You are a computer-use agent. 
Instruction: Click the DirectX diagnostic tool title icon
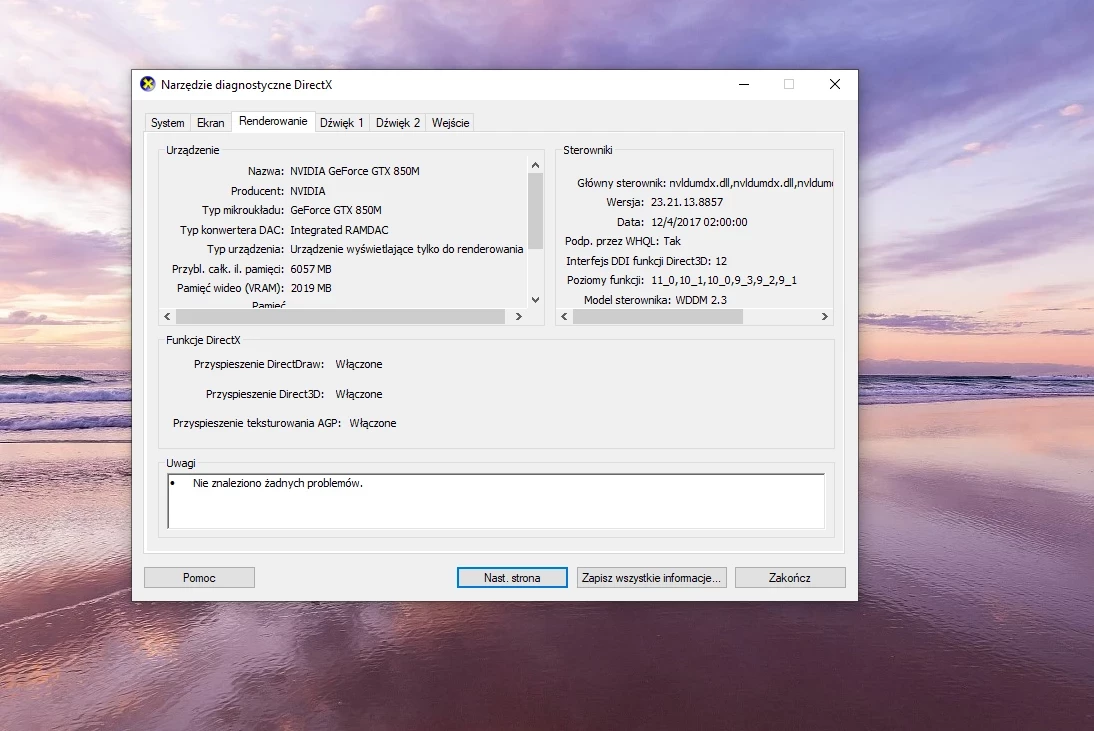pyautogui.click(x=147, y=84)
